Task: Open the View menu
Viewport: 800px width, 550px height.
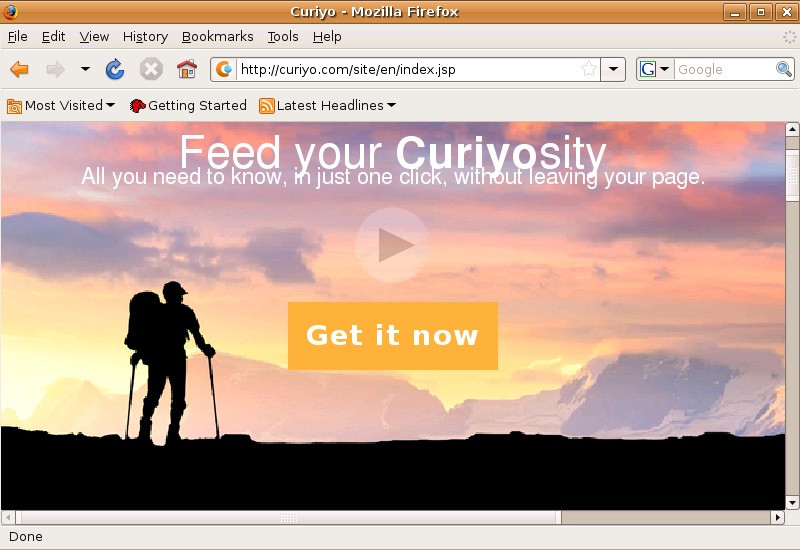Action: pos(94,37)
